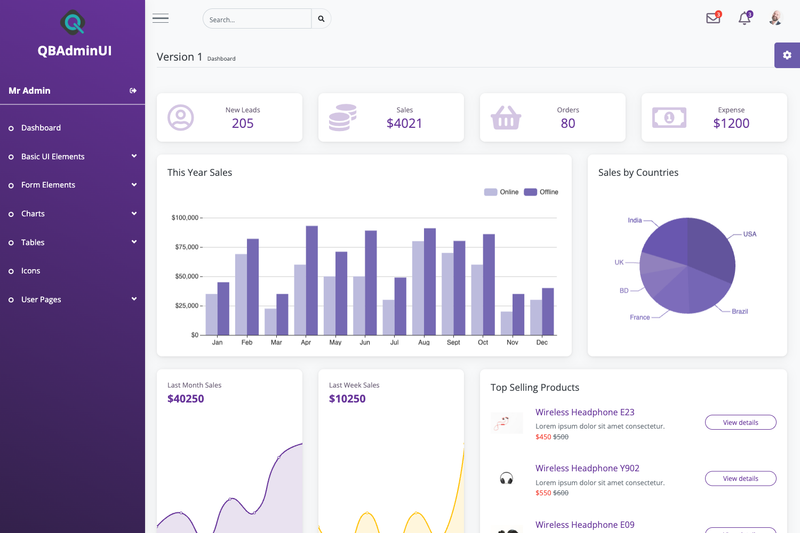
Task: Open Charts menu item
Action: [x=33, y=214]
